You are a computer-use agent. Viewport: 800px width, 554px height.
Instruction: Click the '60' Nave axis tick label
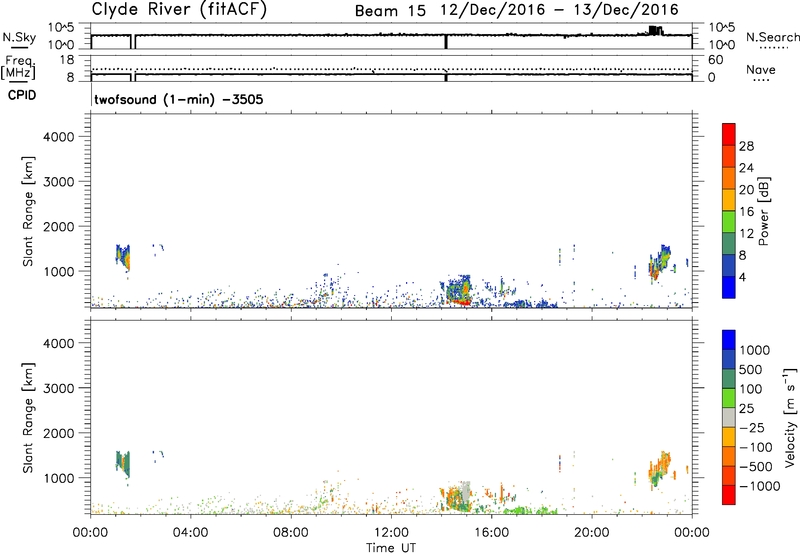[715, 60]
